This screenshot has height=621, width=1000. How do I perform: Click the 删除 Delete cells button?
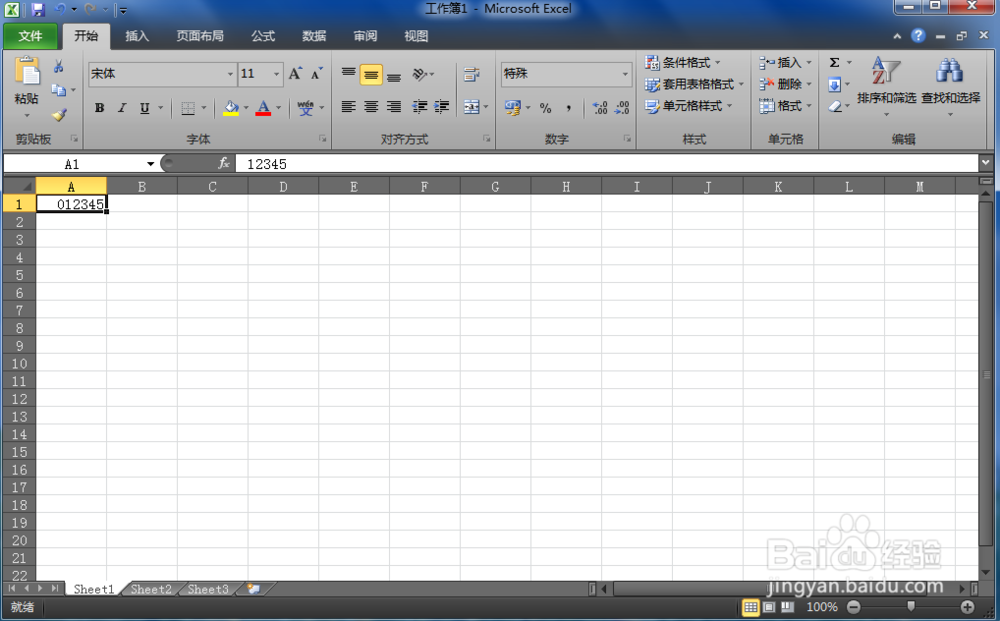pos(785,84)
